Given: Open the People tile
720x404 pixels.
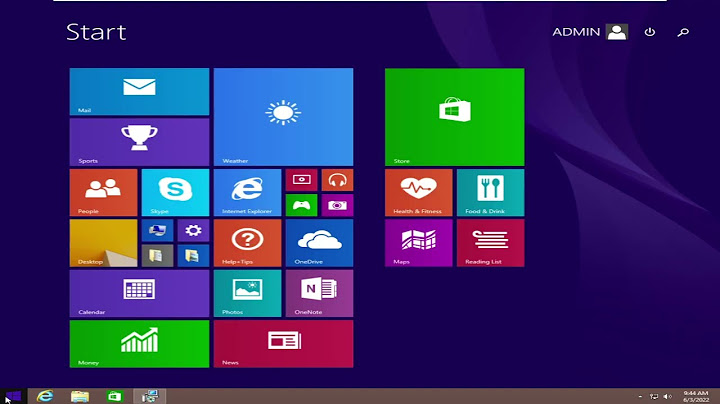Looking at the screenshot, I should [x=103, y=192].
